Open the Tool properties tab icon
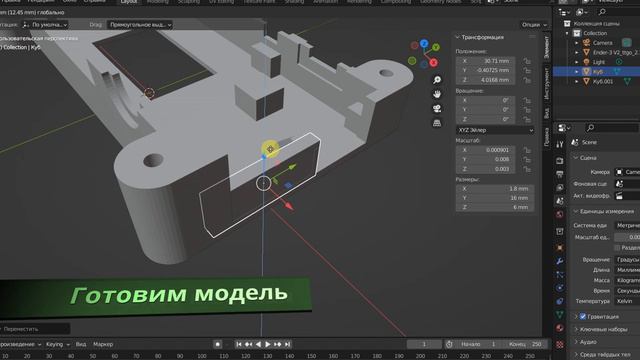This screenshot has height=360, width=640. (x=560, y=145)
